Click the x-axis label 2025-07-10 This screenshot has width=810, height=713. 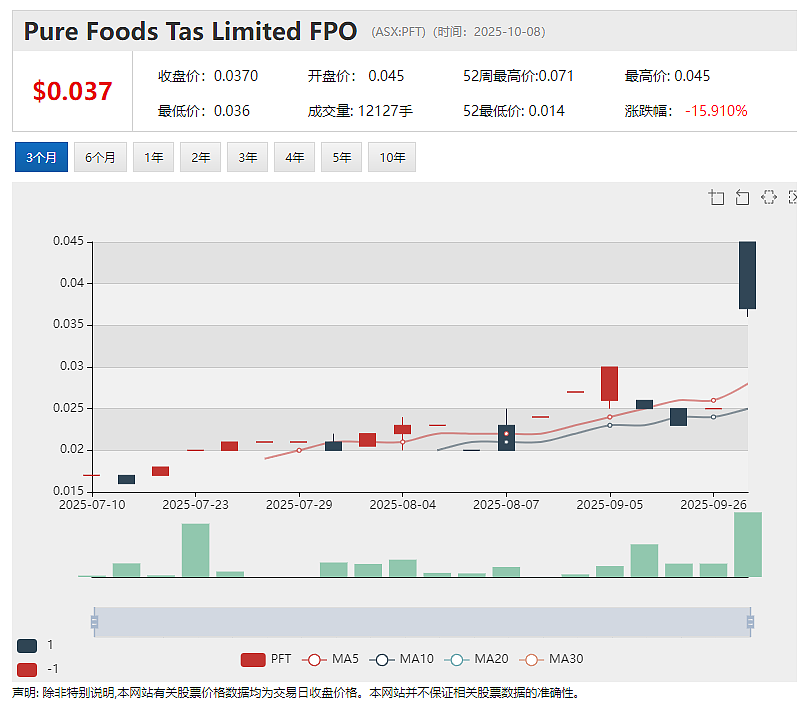click(92, 505)
